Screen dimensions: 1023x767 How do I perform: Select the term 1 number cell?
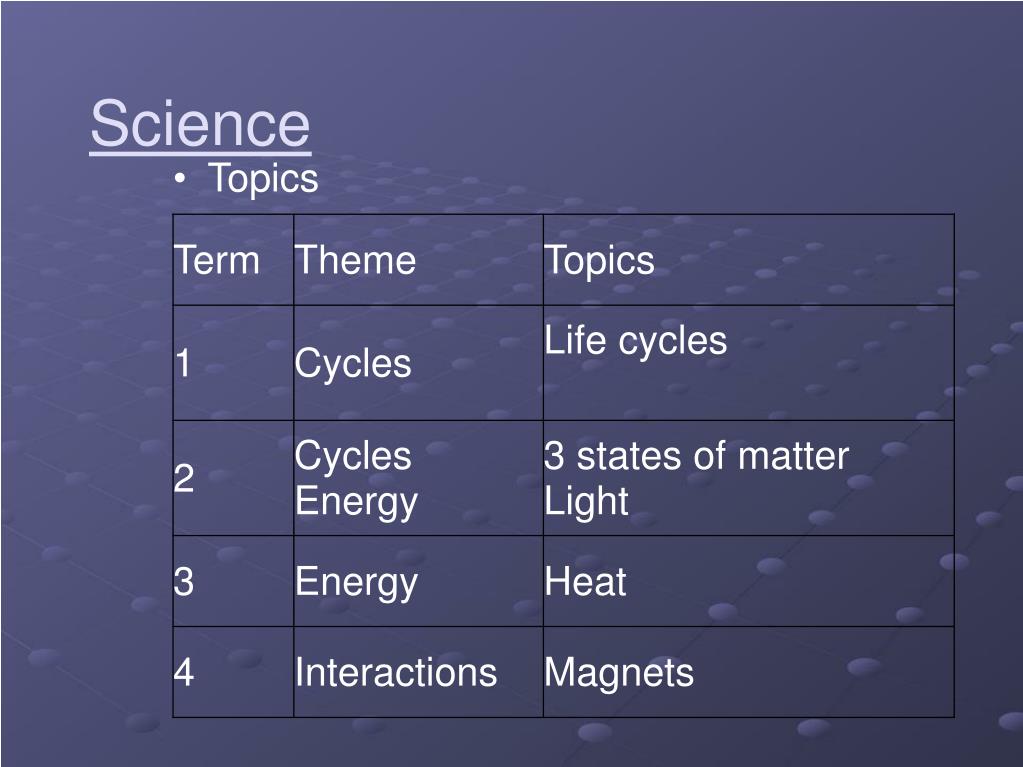click(x=234, y=363)
